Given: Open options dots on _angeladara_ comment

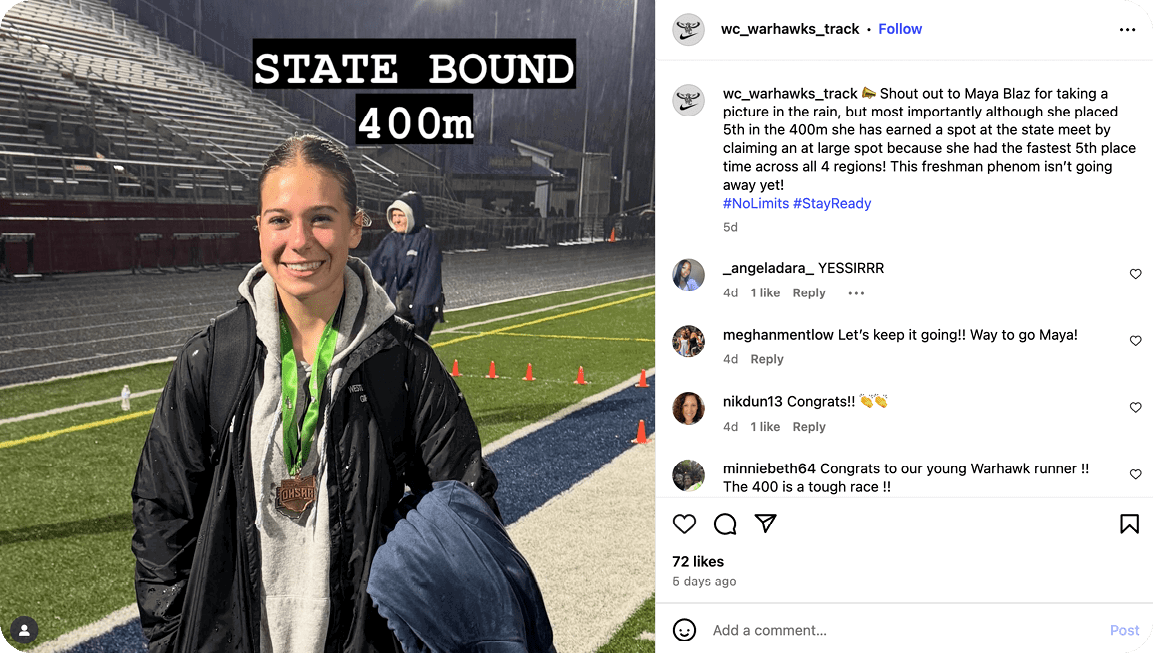Looking at the screenshot, I should click(x=856, y=293).
